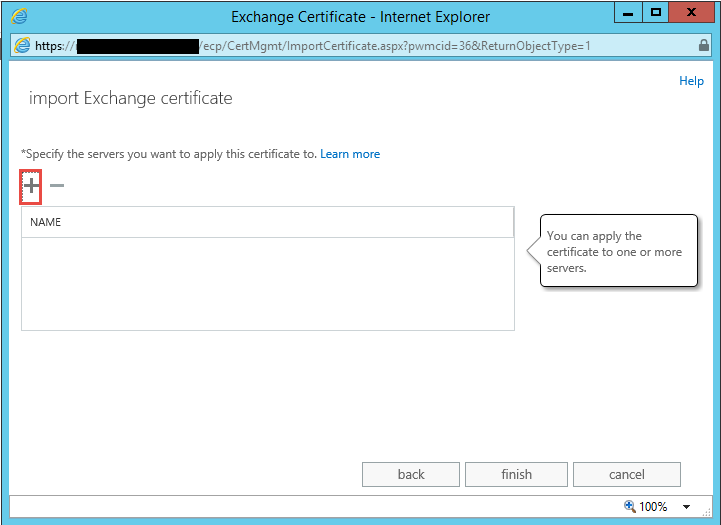Image resolution: width=721 pixels, height=525 pixels.
Task: Click inside the empty server list area
Action: pos(267,284)
